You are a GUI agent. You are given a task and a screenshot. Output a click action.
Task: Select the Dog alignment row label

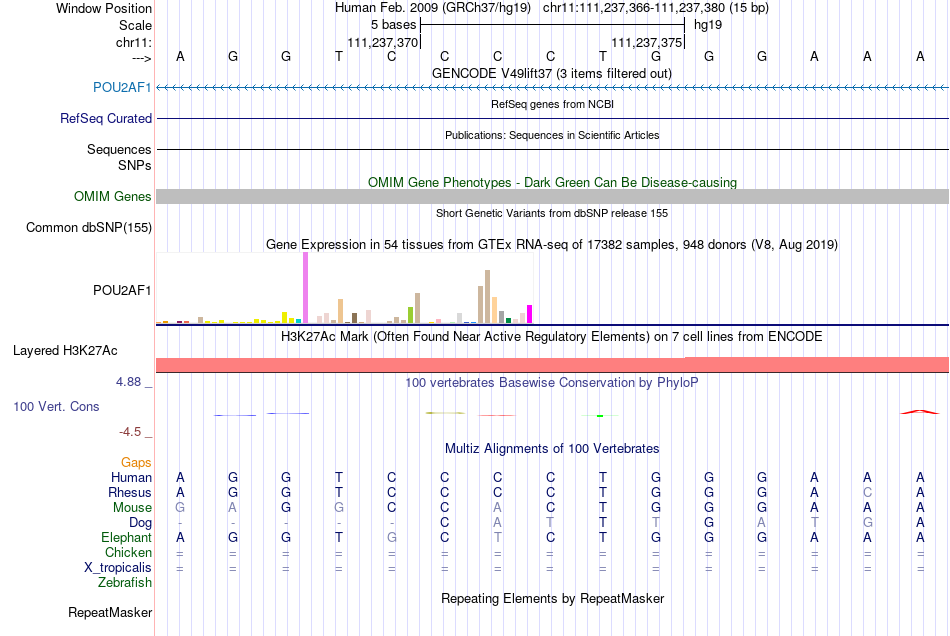(x=140, y=523)
